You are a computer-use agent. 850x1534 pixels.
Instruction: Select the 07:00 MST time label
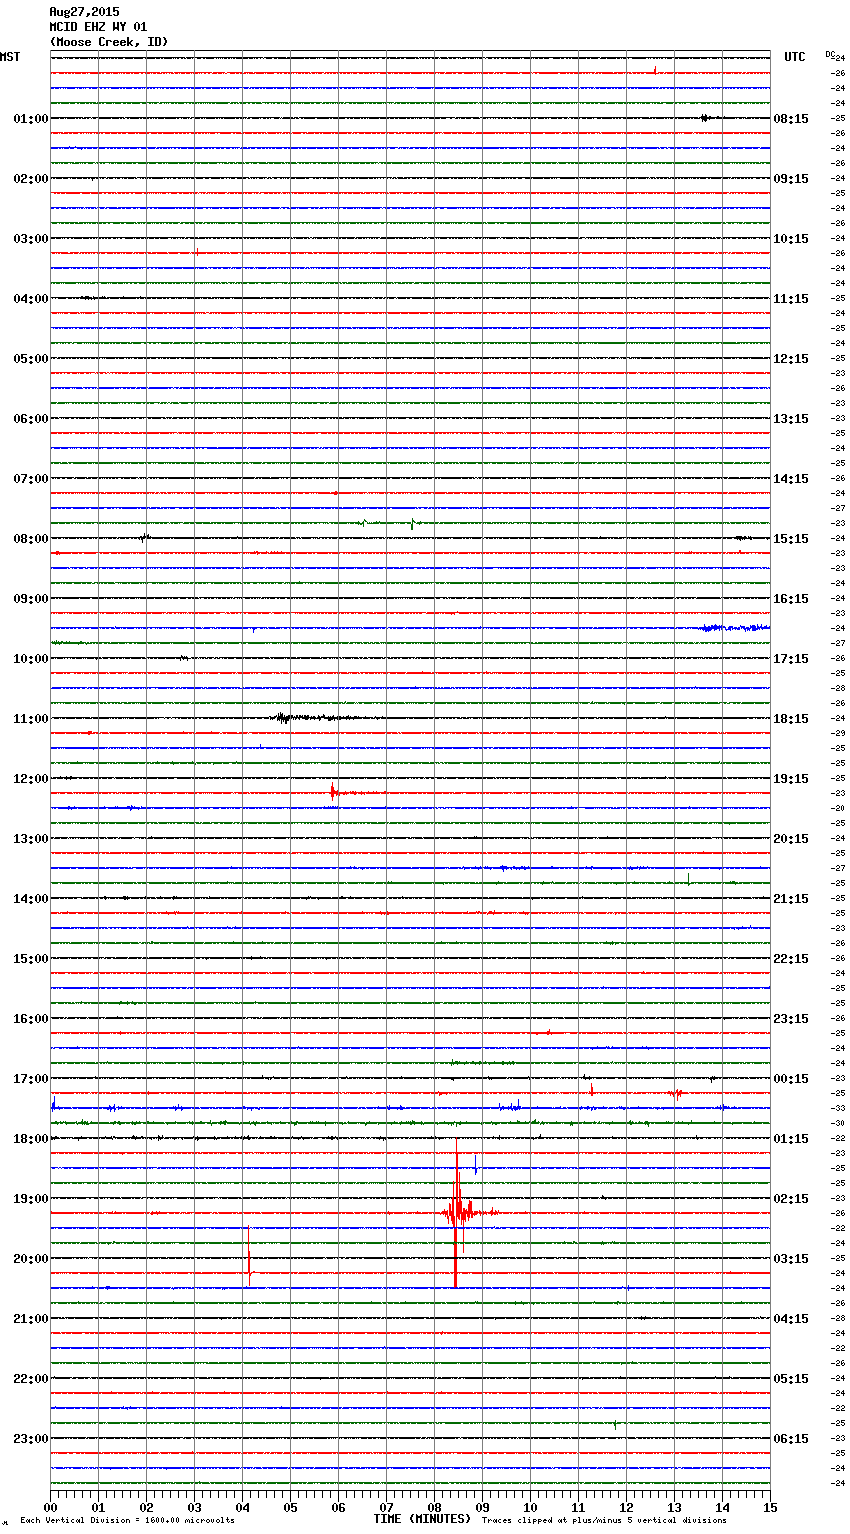pyautogui.click(x=31, y=479)
